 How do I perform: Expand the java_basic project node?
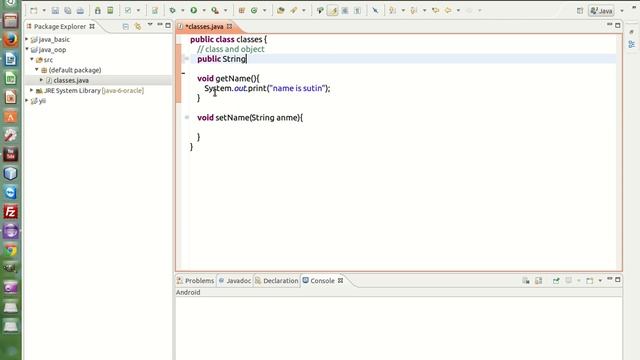(x=27, y=39)
